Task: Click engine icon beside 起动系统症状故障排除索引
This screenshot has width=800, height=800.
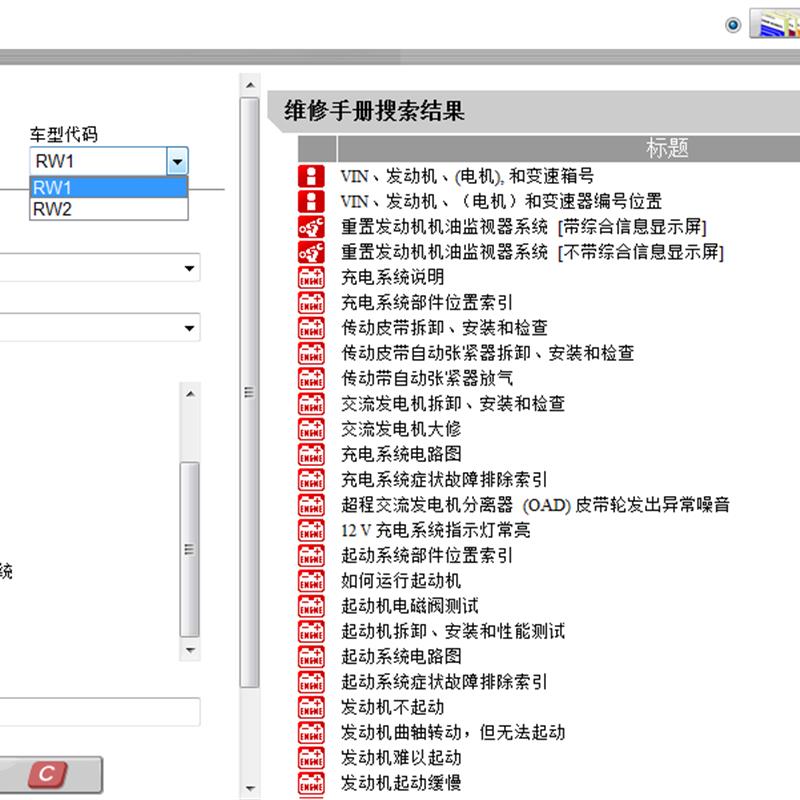Action: pos(311,682)
